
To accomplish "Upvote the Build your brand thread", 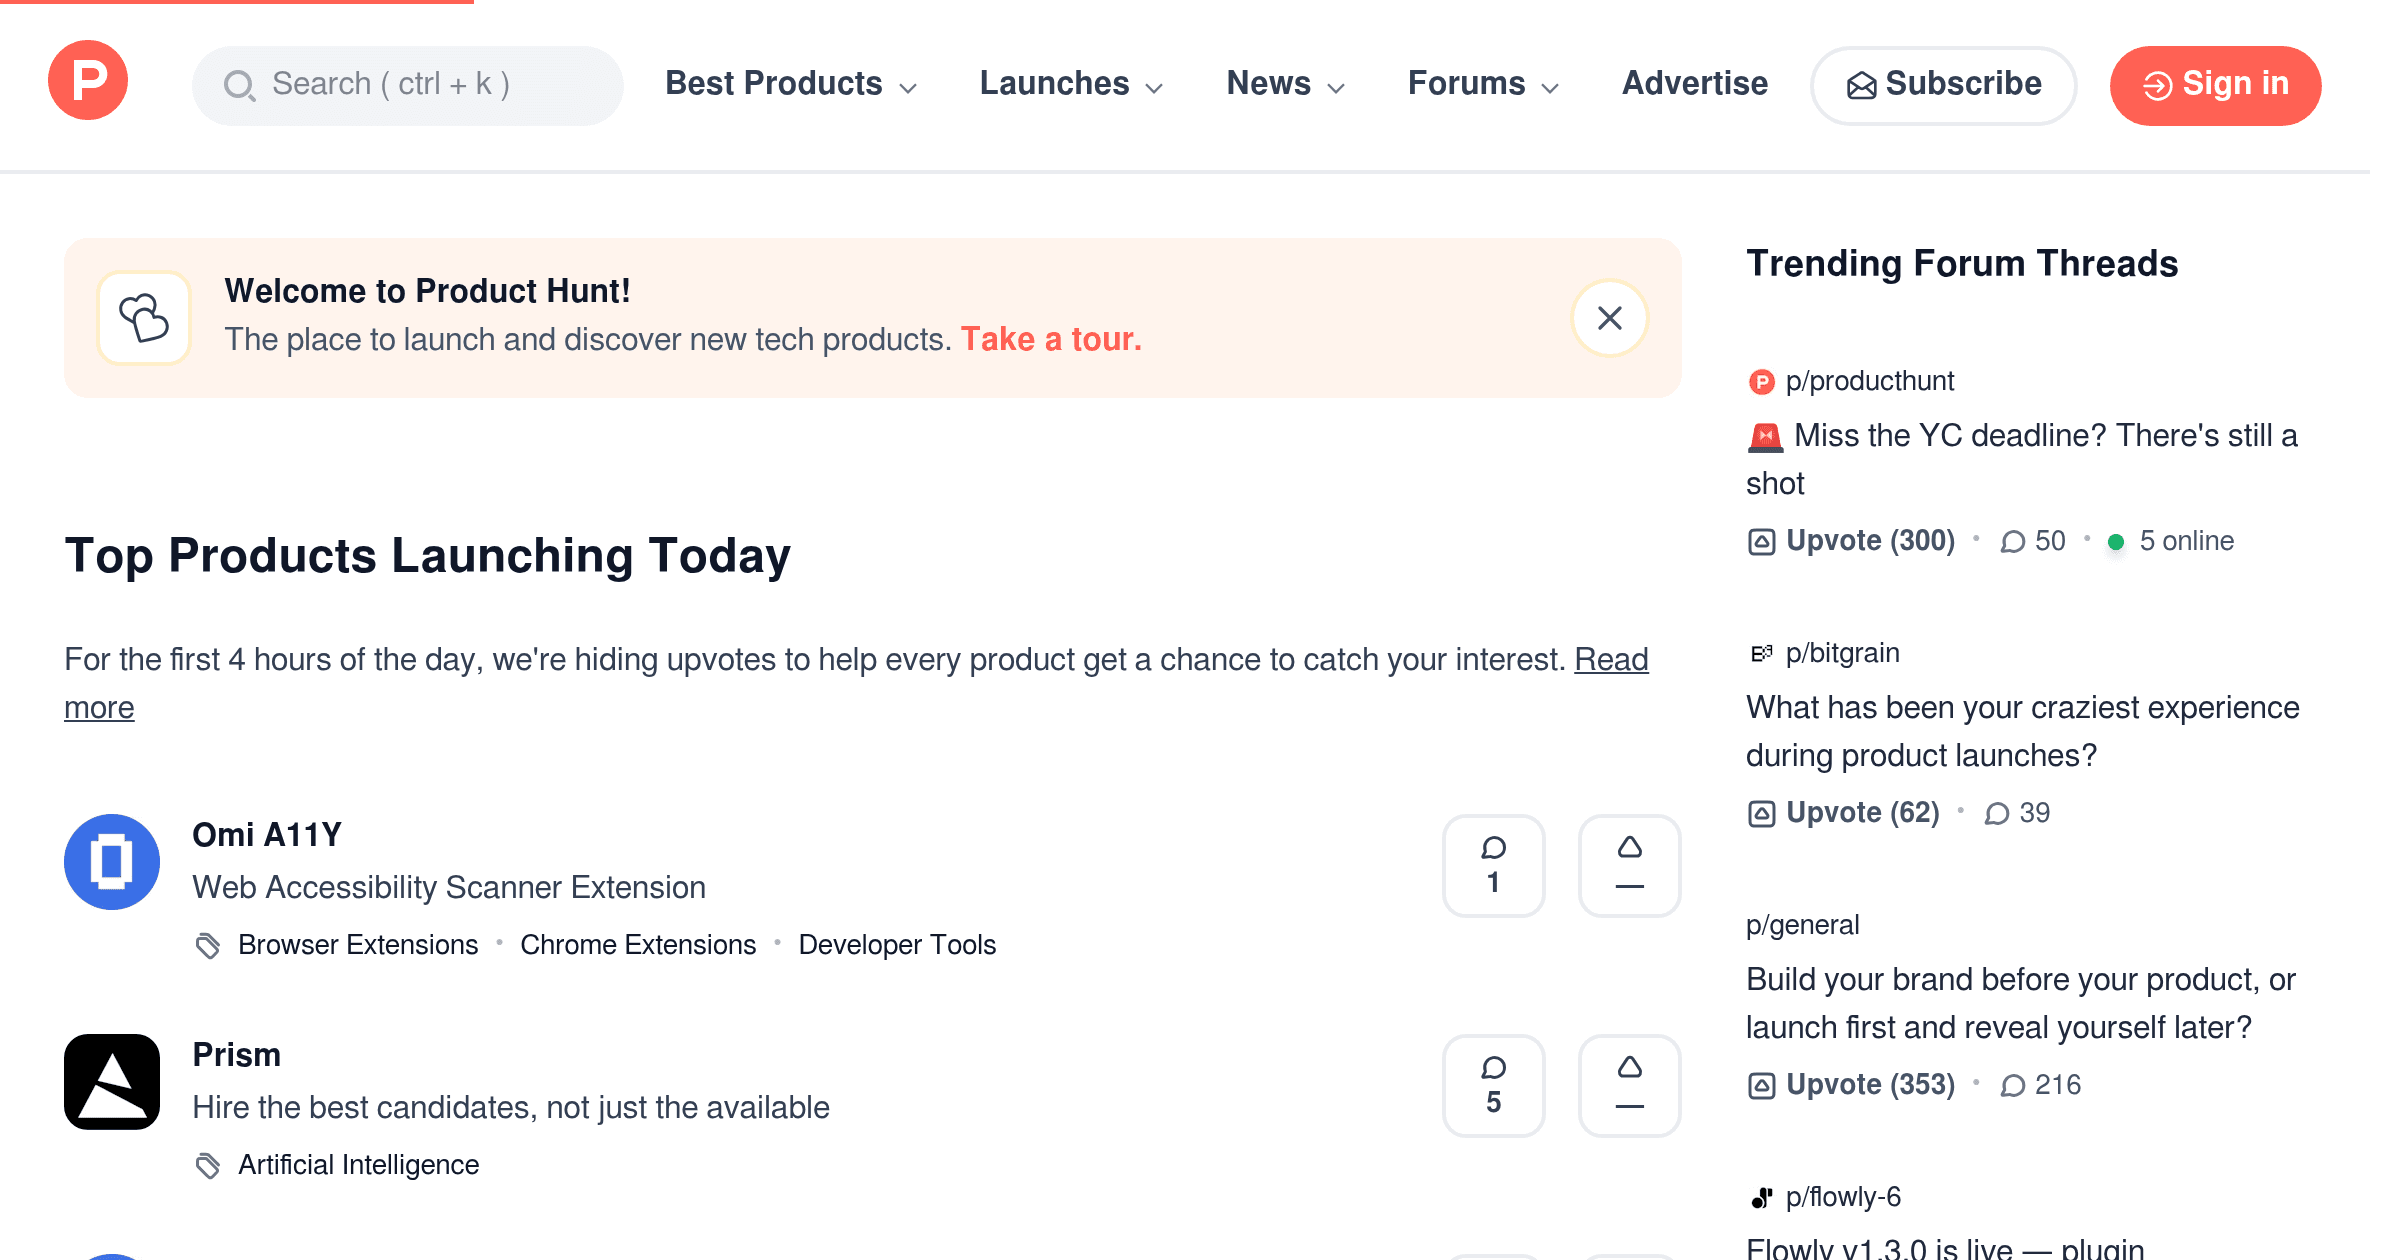I will click(1852, 1085).
